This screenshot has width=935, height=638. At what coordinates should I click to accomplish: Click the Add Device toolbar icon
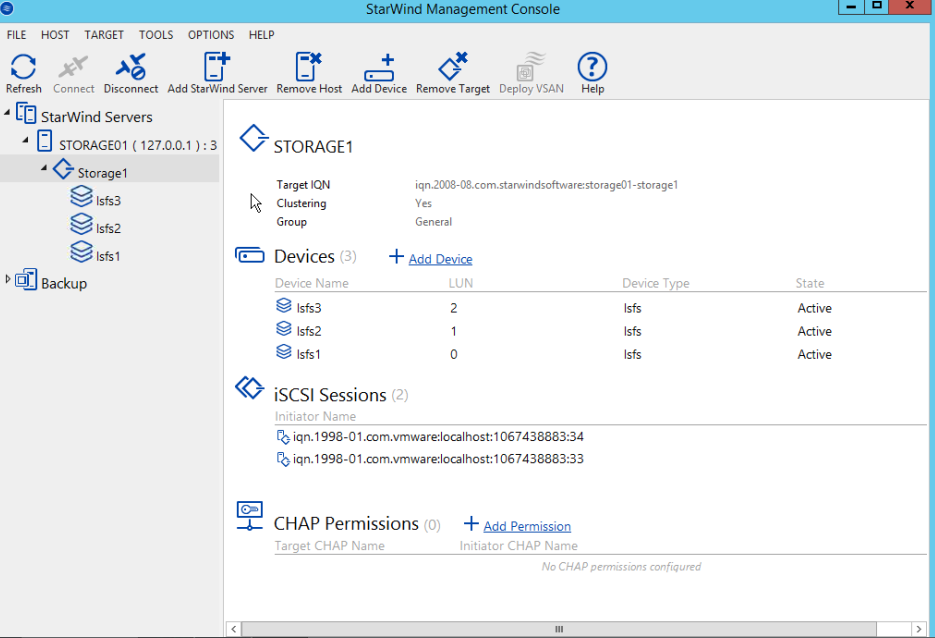[379, 67]
